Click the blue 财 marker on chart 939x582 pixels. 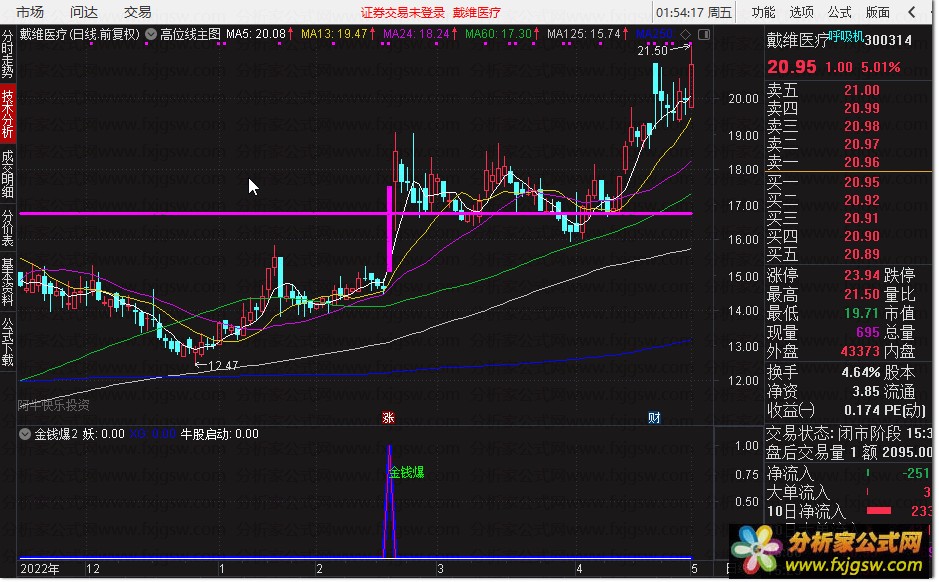pos(654,417)
